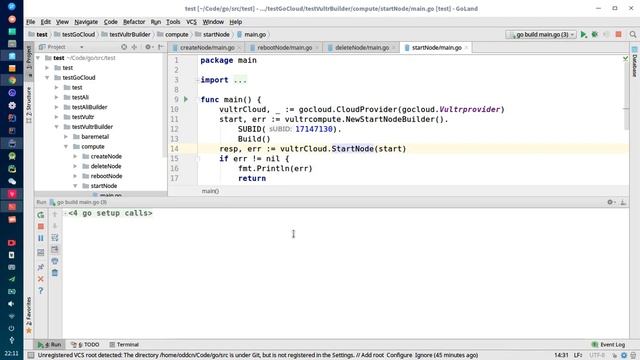Click the volume icon in system dock
The width and height of the screenshot is (640, 360).
click(11, 304)
